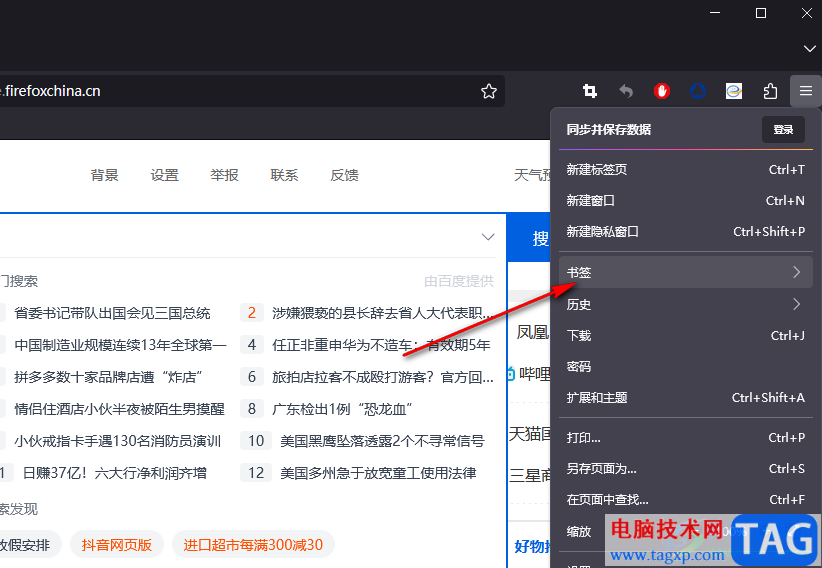Viewport: 822px width, 568px height.
Task: Expand the search box dropdown arrow
Action: pos(488,237)
